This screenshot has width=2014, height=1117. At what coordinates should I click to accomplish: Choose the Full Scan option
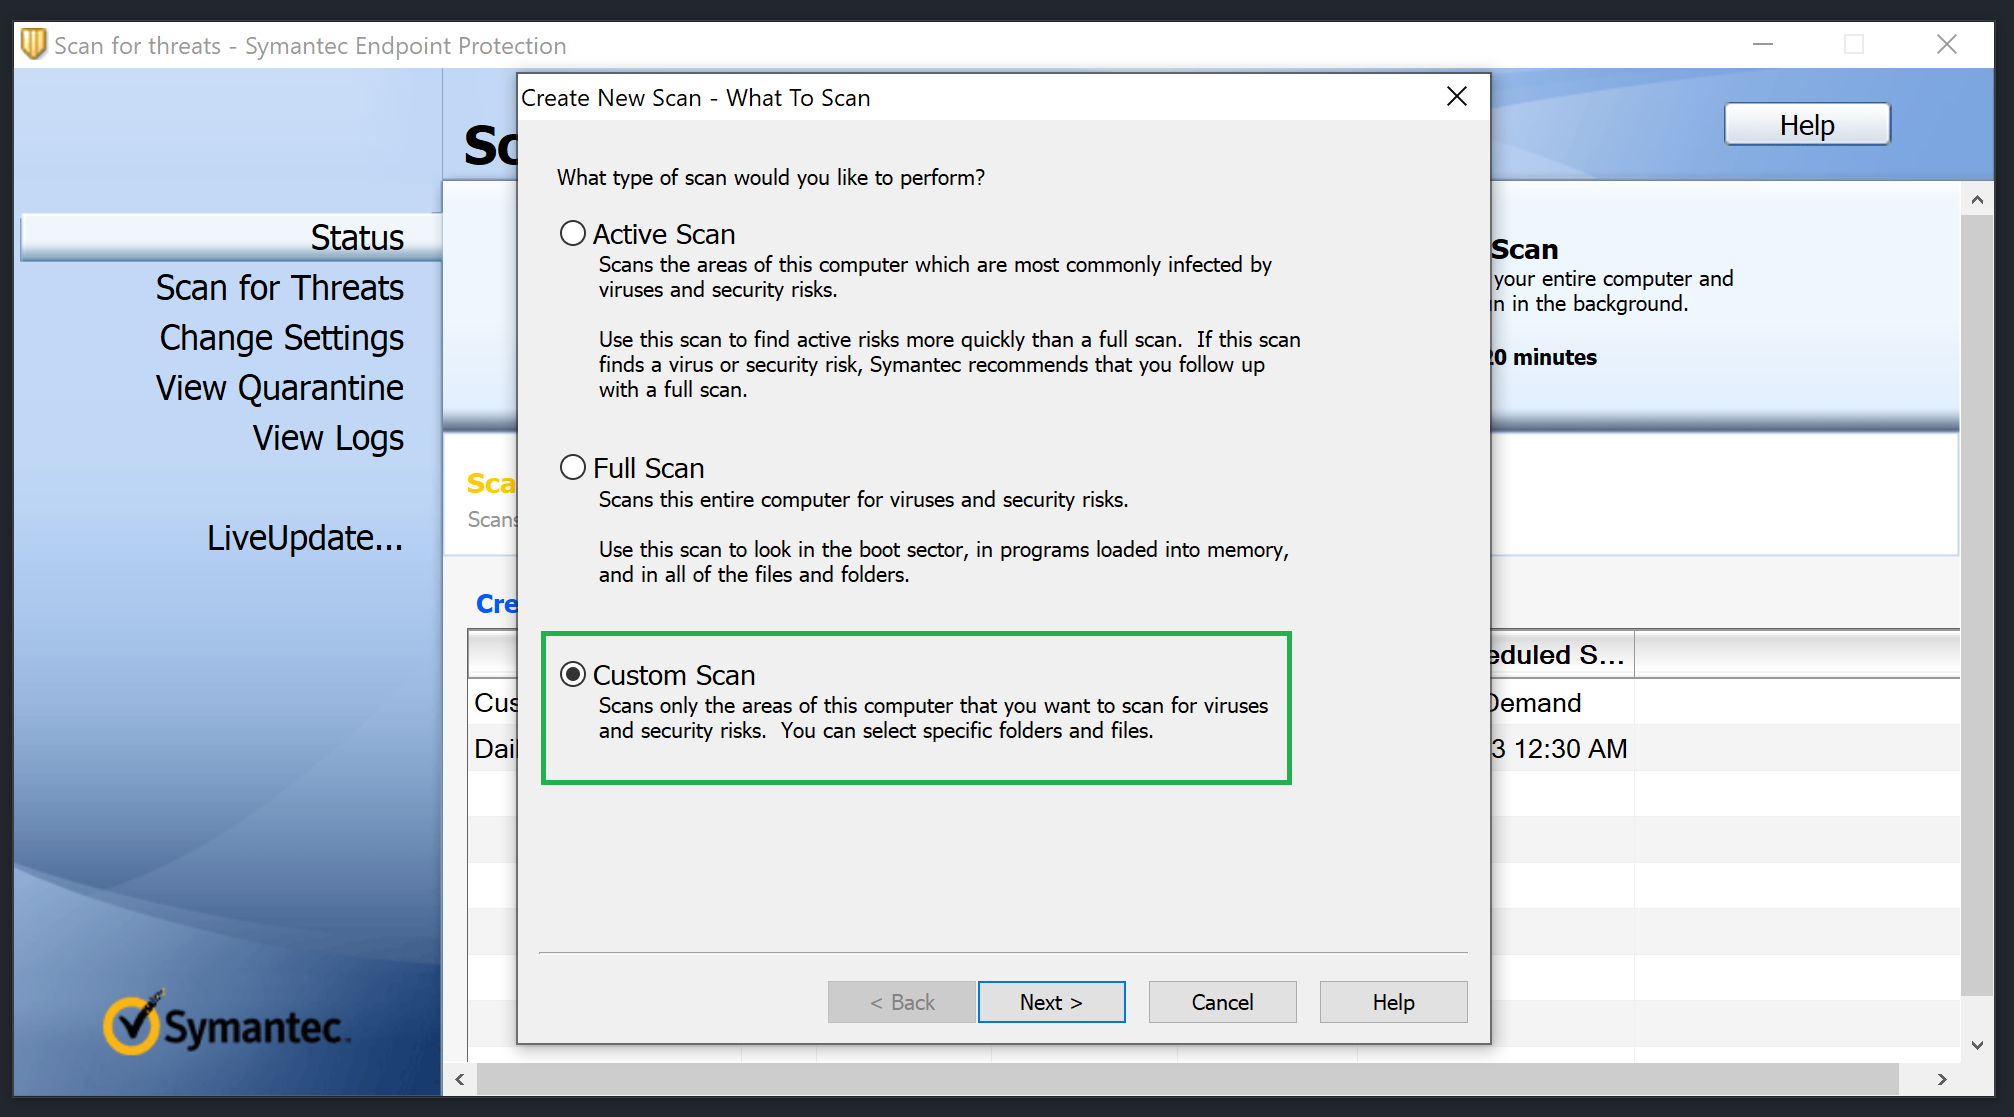point(573,466)
